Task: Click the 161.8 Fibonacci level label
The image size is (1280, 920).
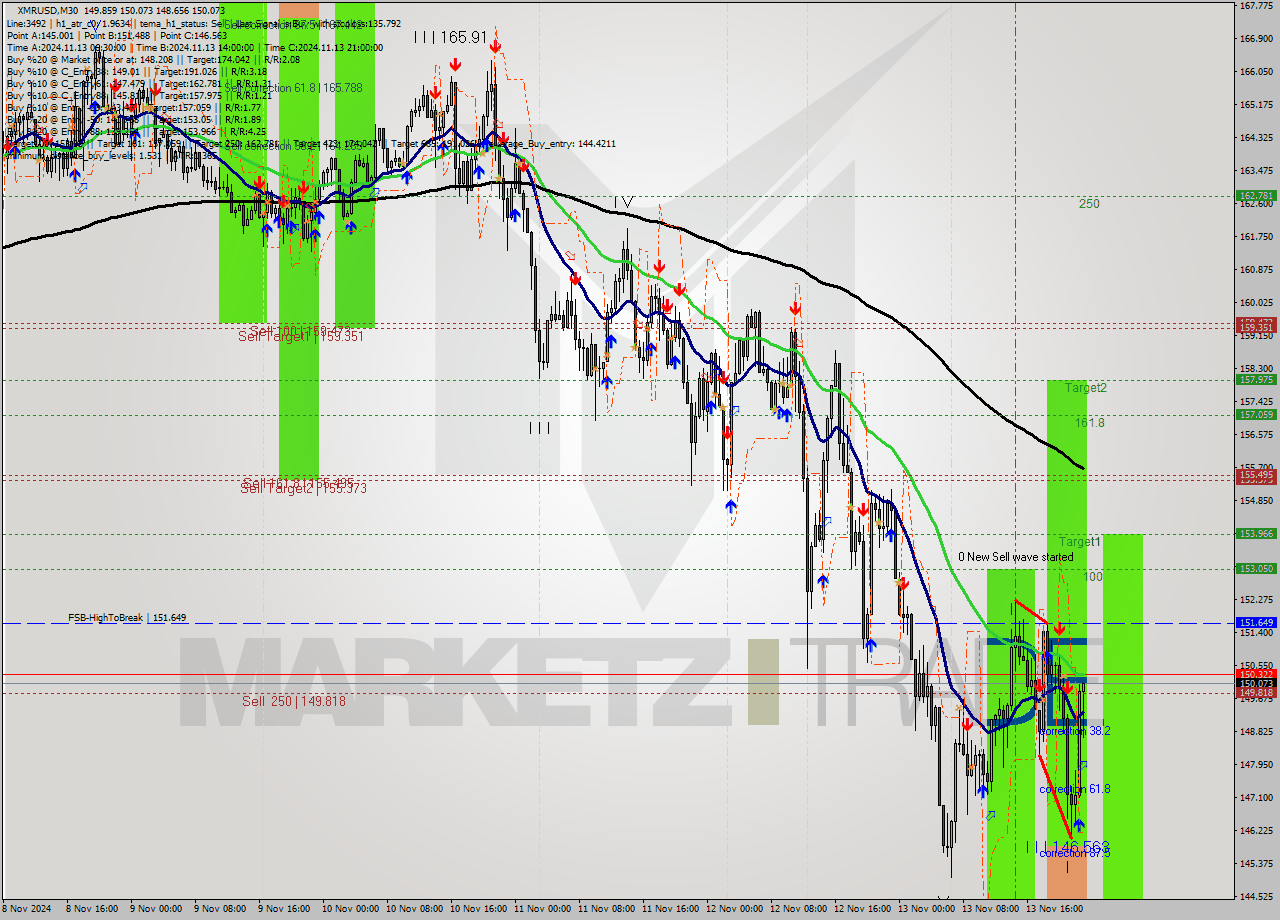Action: click(x=1090, y=423)
